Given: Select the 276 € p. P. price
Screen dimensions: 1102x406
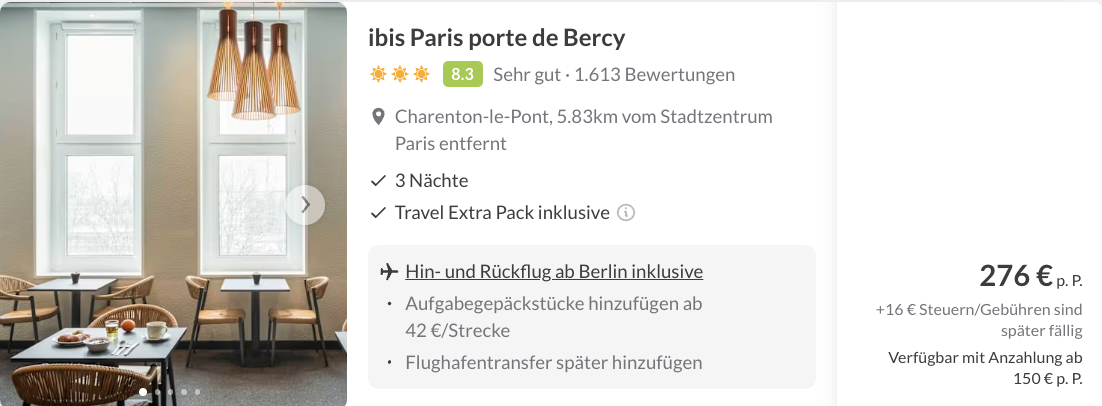Looking at the screenshot, I should tap(1030, 277).
